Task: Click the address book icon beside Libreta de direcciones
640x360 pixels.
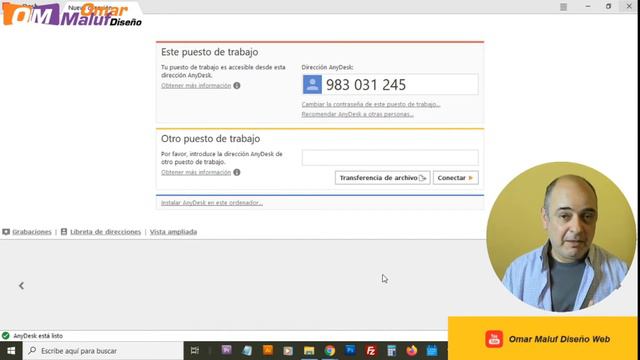Action: coord(64,231)
